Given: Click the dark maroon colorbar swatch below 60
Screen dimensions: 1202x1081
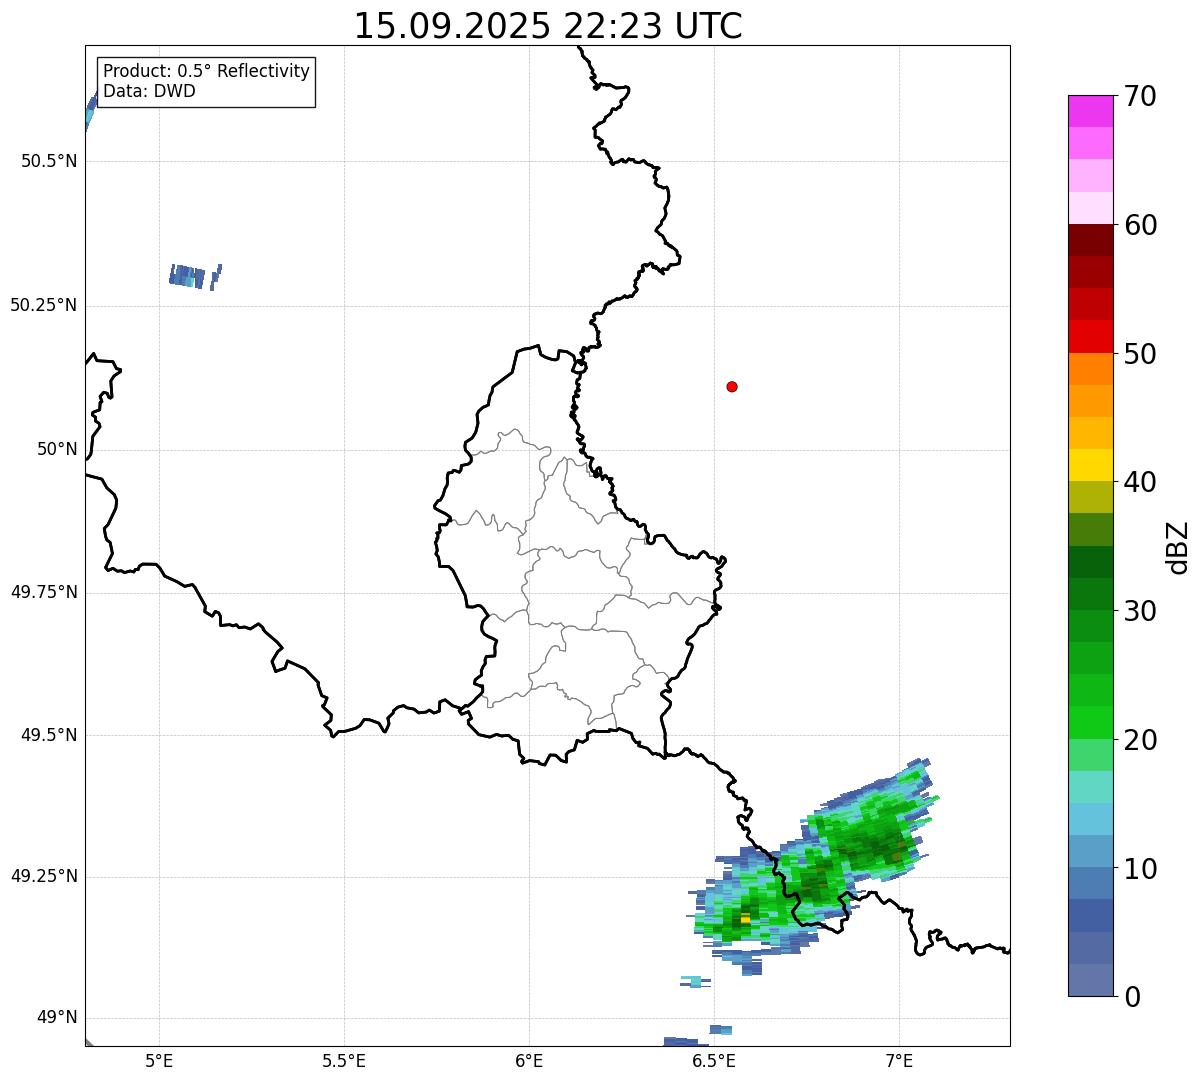Looking at the screenshot, I should point(1091,240).
